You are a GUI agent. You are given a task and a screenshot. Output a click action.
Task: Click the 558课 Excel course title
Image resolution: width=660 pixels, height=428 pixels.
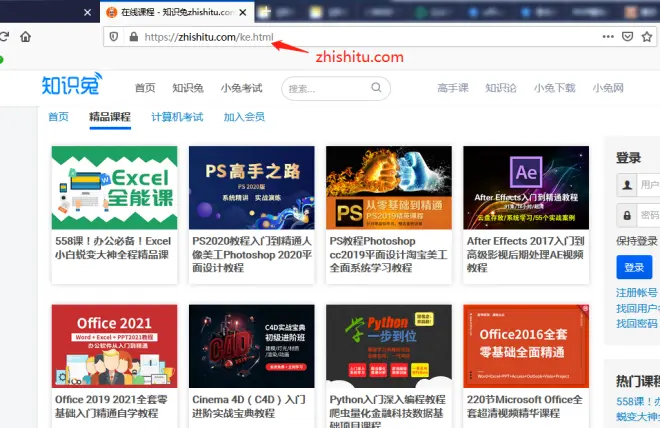113,248
